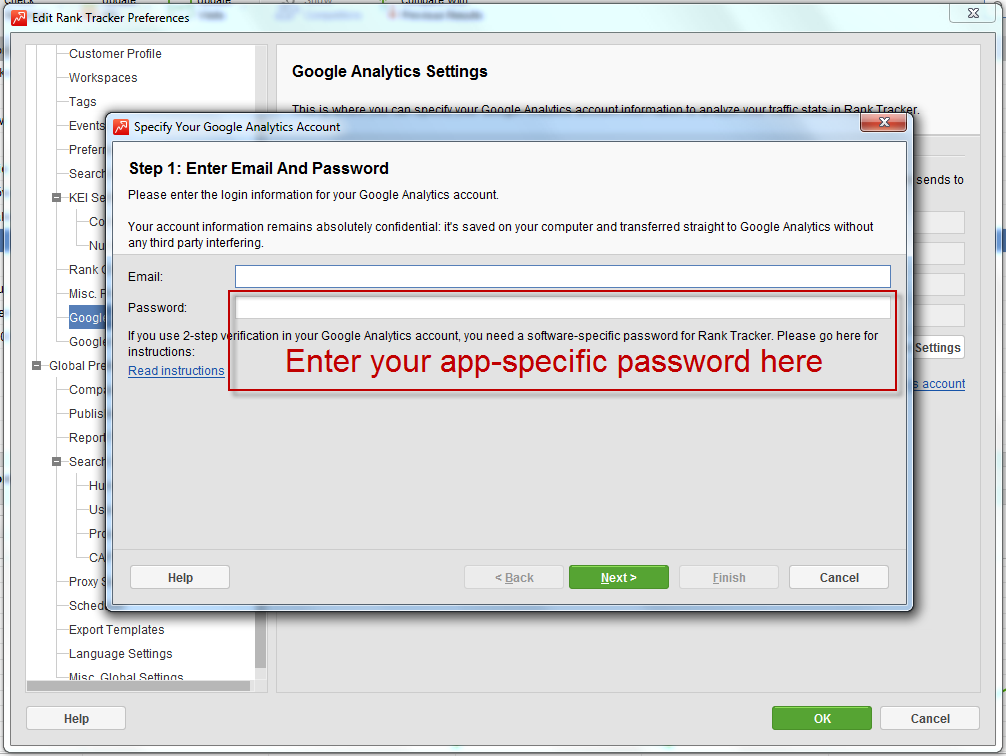Viewport: 1006px width, 756px height.
Task: Collapse the KEI Settings tree node
Action: [56, 198]
